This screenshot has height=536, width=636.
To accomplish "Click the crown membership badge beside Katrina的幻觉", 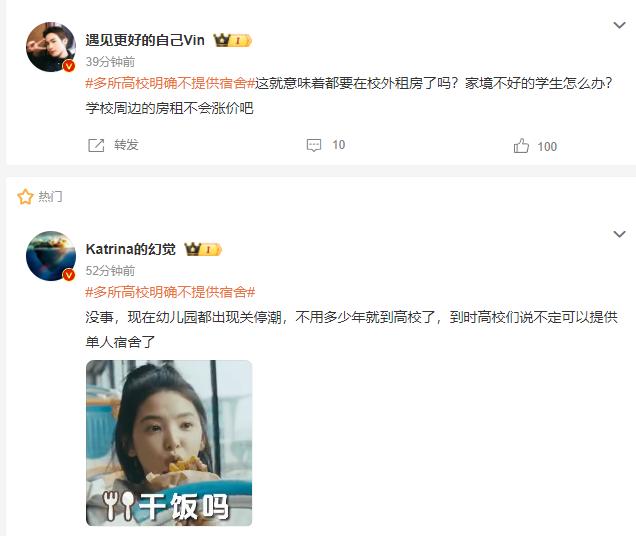I will (203, 249).
